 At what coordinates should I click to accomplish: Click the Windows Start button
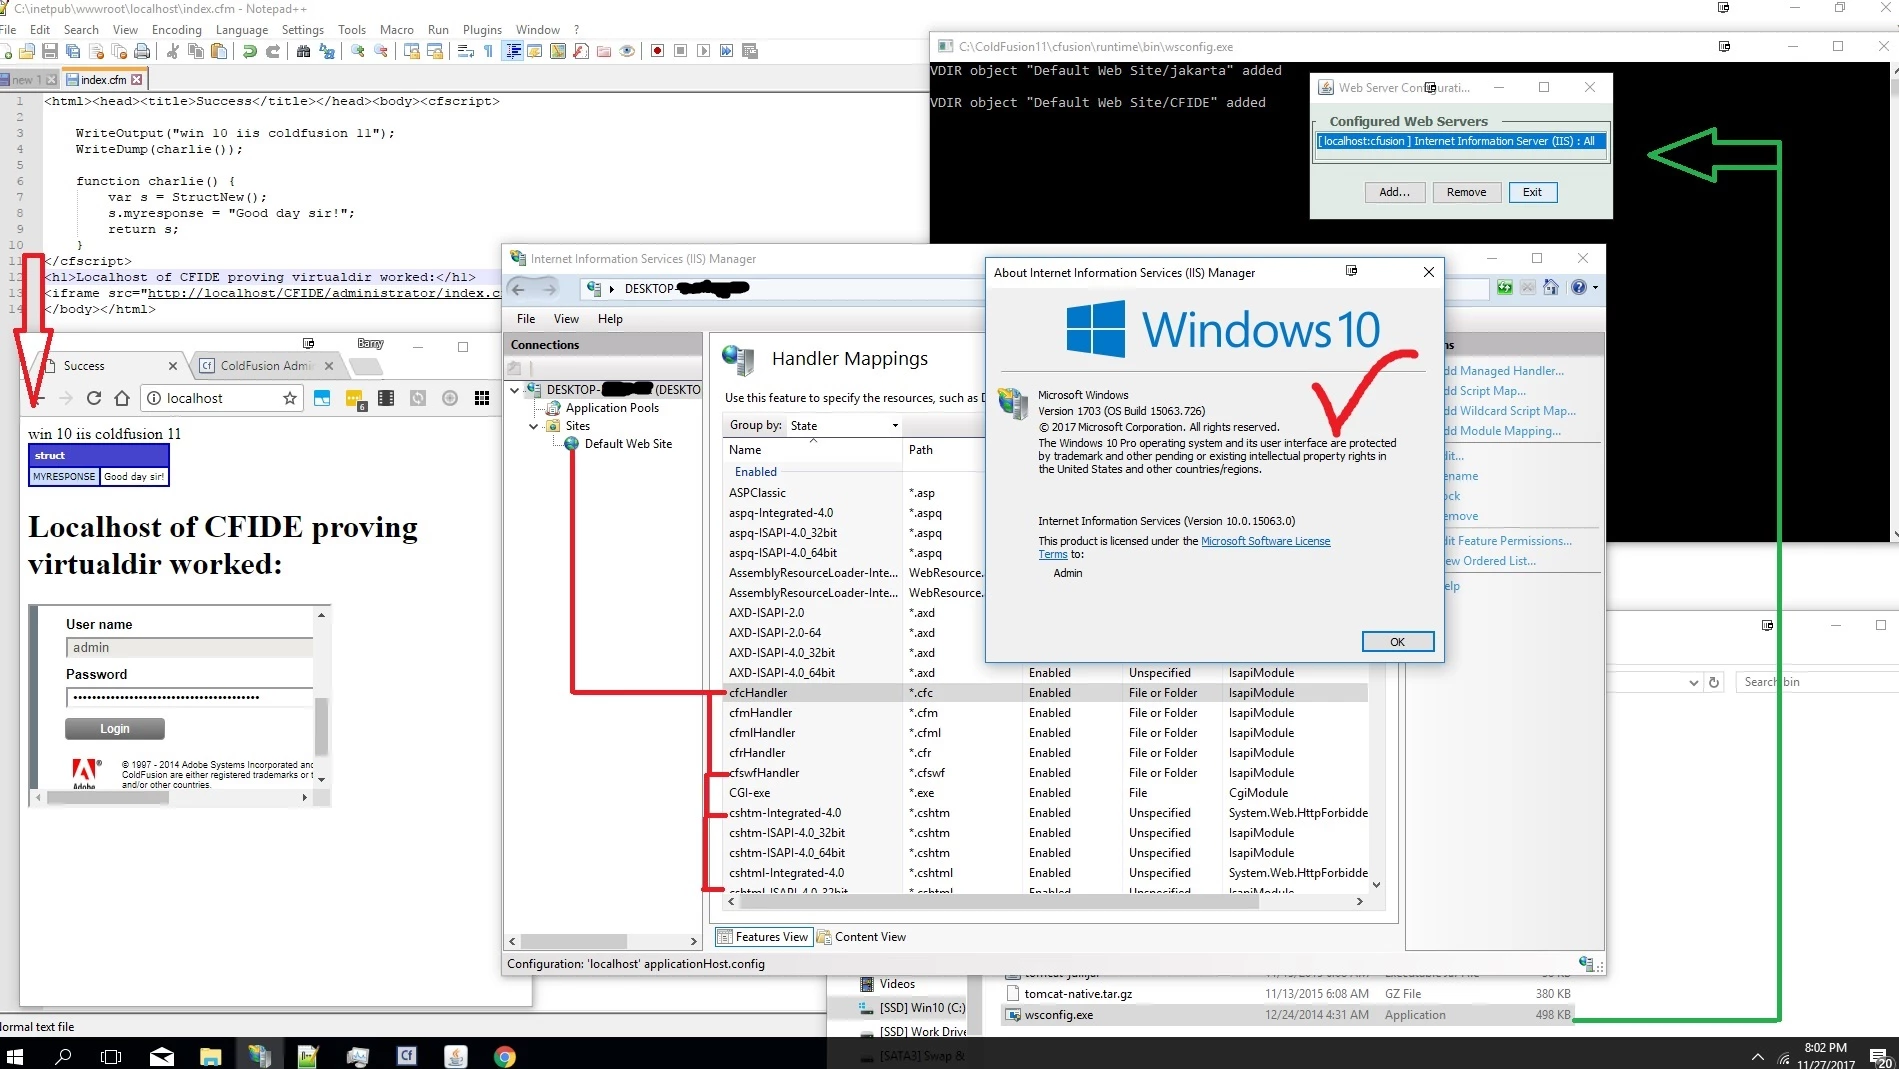click(14, 1055)
